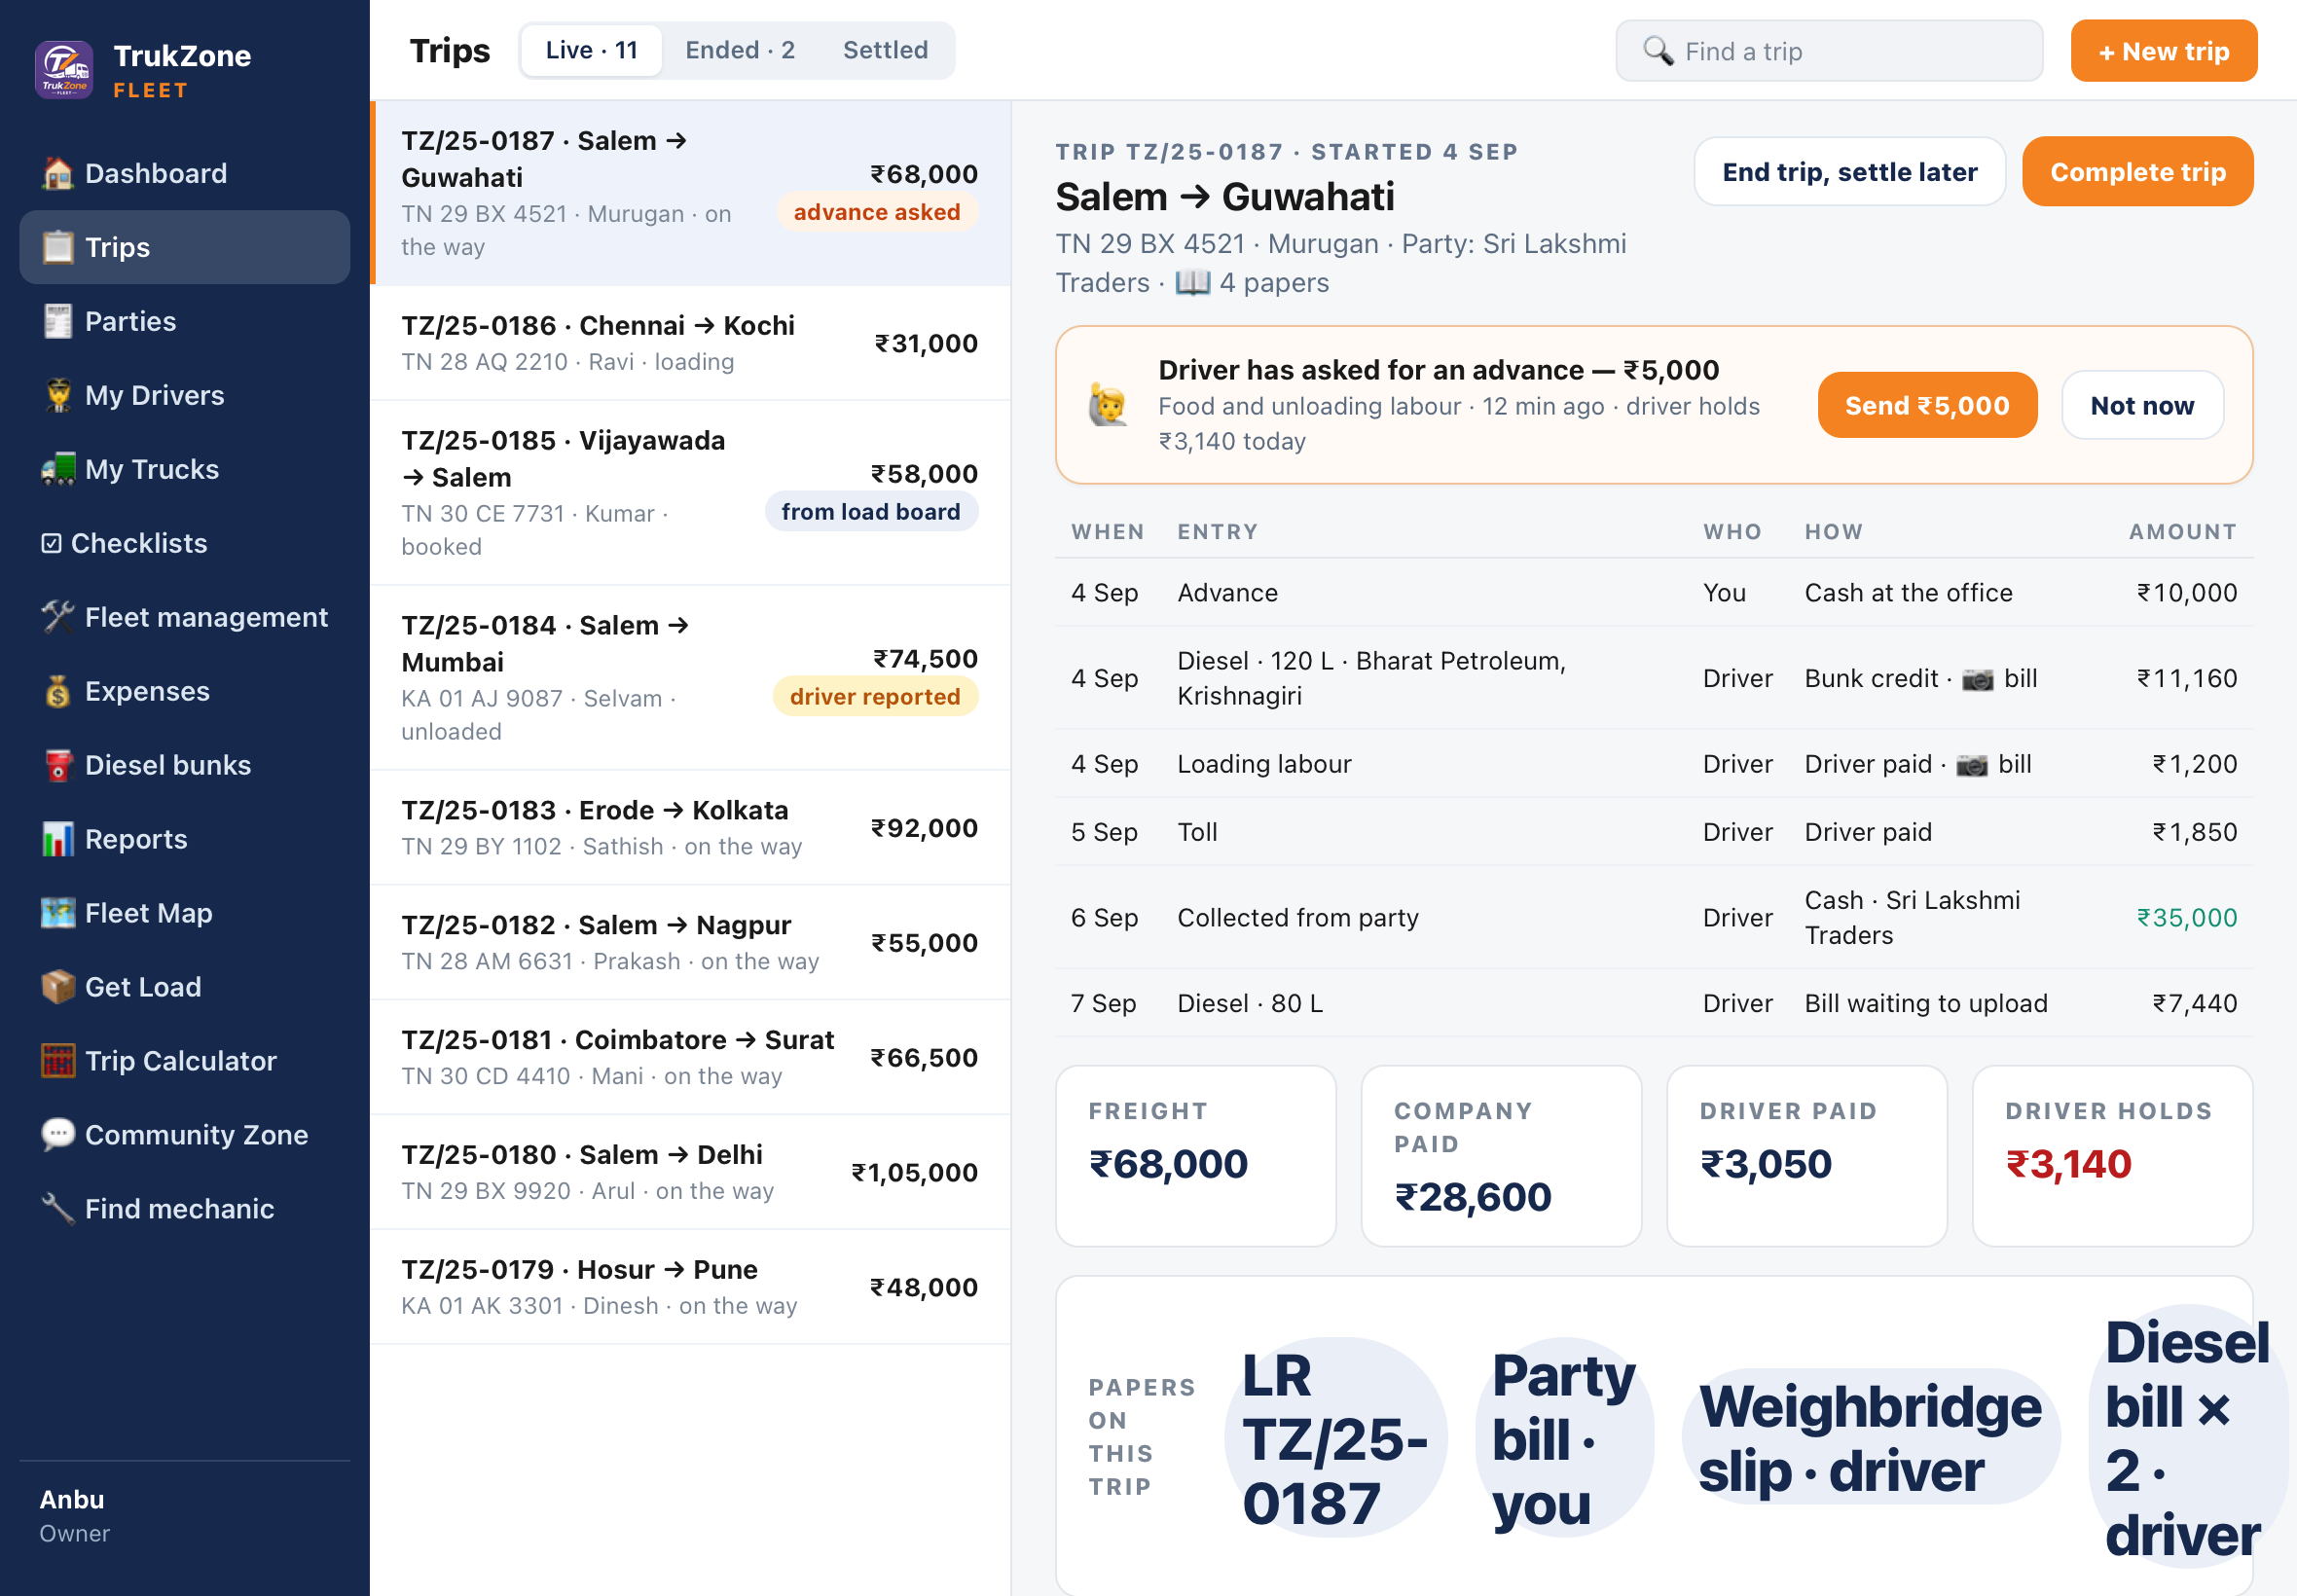Open the Expenses menu item
This screenshot has height=1596, width=2297.
185,691
